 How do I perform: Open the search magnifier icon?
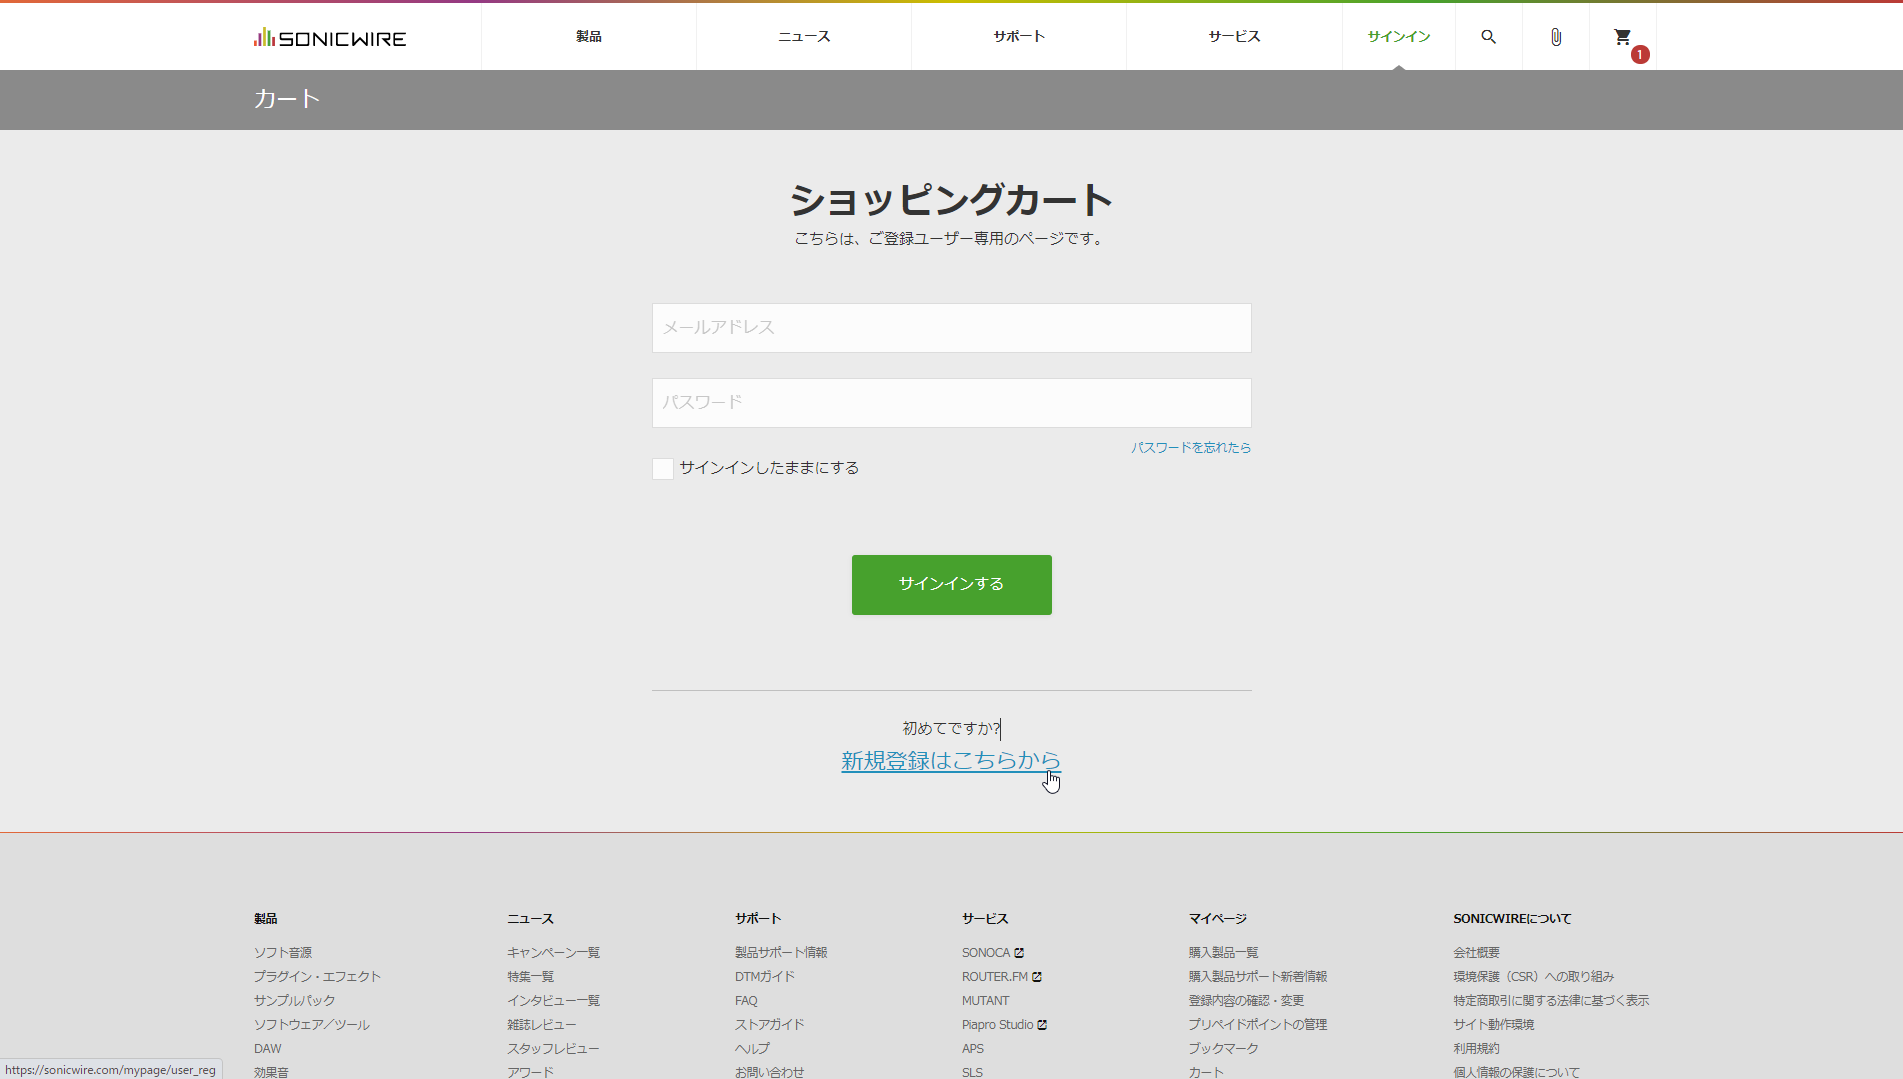(1488, 37)
